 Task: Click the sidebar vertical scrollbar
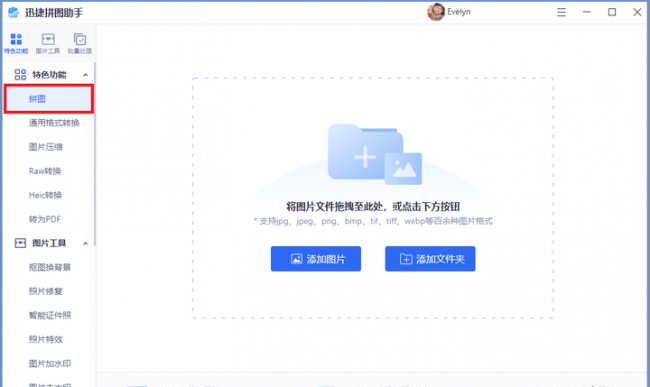(95, 154)
